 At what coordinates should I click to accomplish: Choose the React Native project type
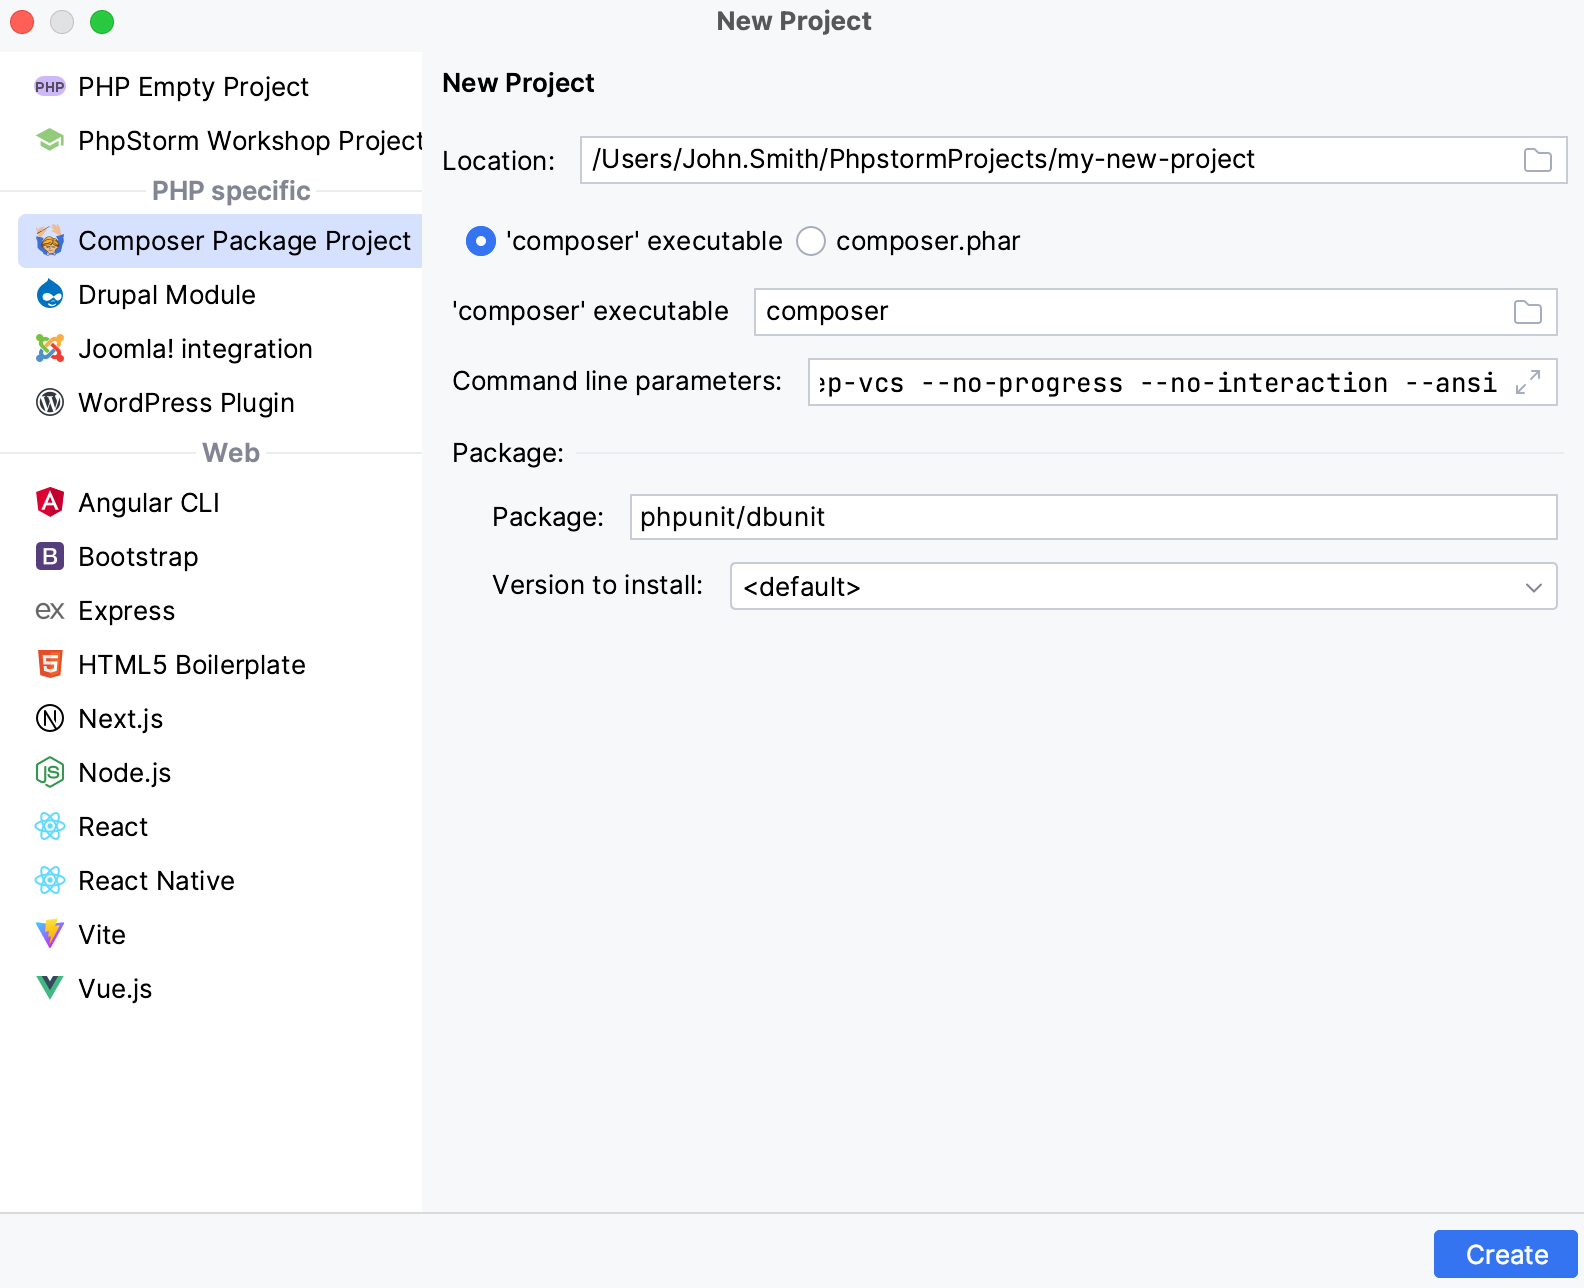pyautogui.click(x=156, y=881)
